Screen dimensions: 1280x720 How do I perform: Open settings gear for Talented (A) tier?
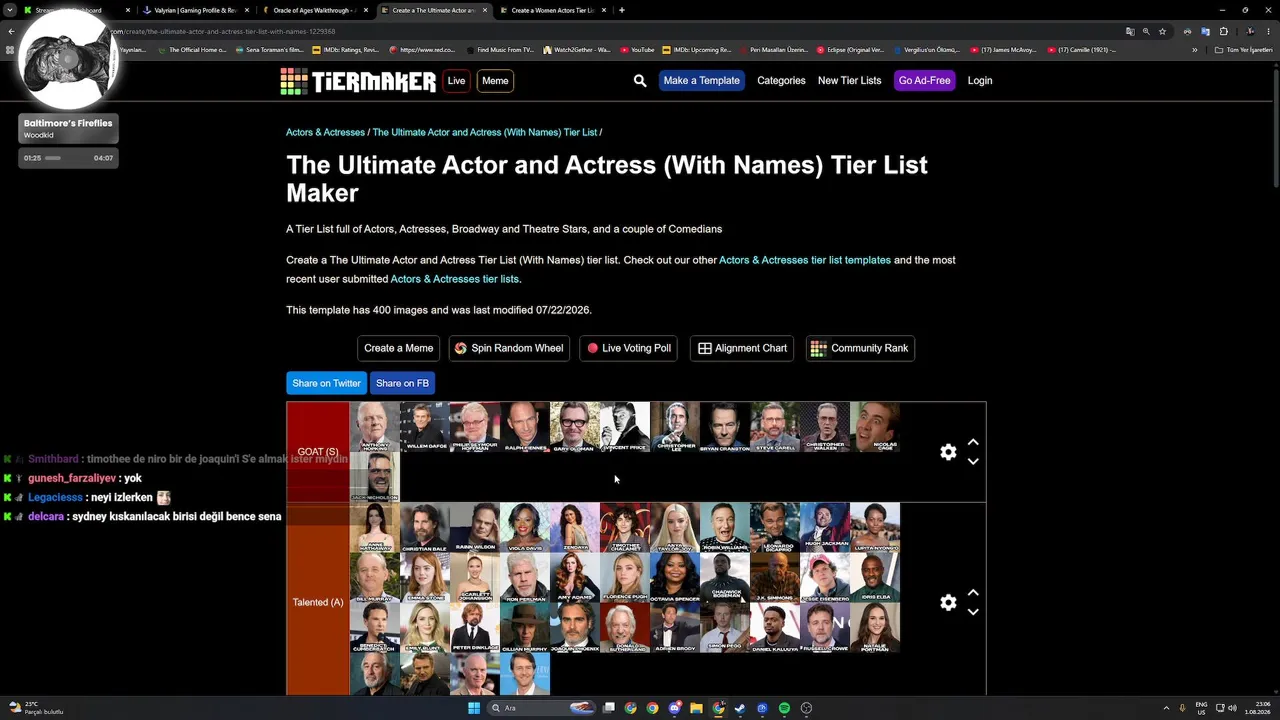(948, 602)
